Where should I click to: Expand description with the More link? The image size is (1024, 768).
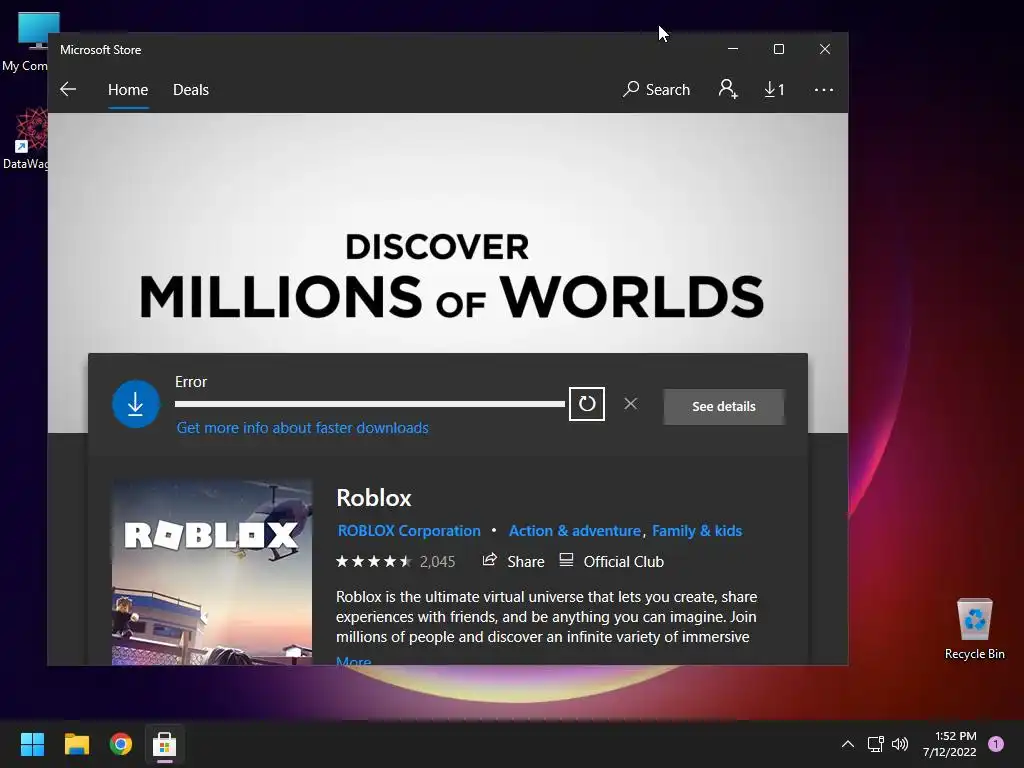click(x=353, y=661)
